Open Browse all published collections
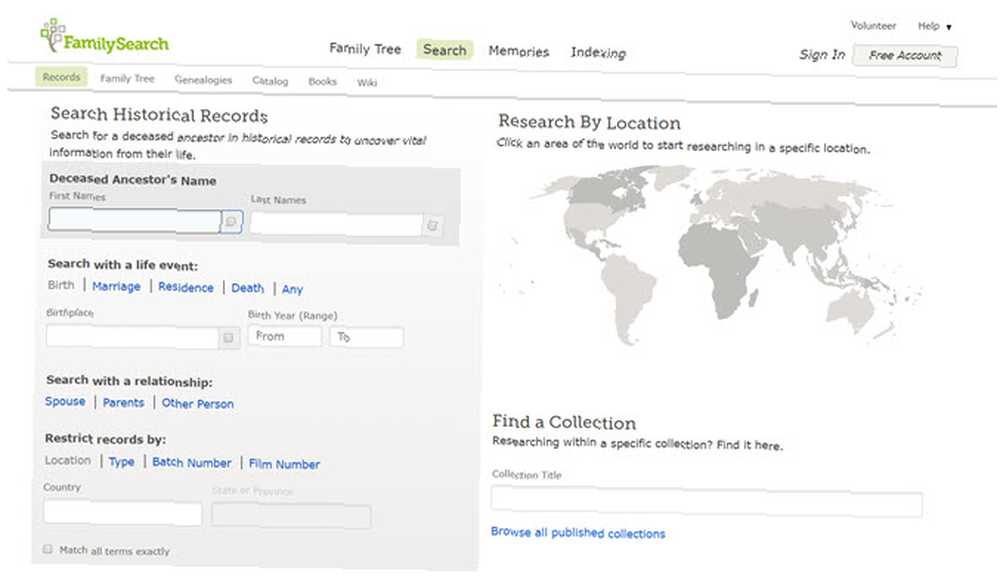1000x583 pixels. (x=578, y=533)
